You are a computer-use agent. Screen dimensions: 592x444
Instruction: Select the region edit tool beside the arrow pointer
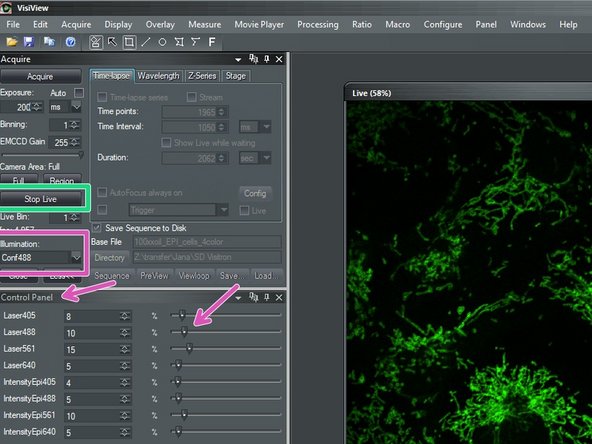(x=96, y=42)
